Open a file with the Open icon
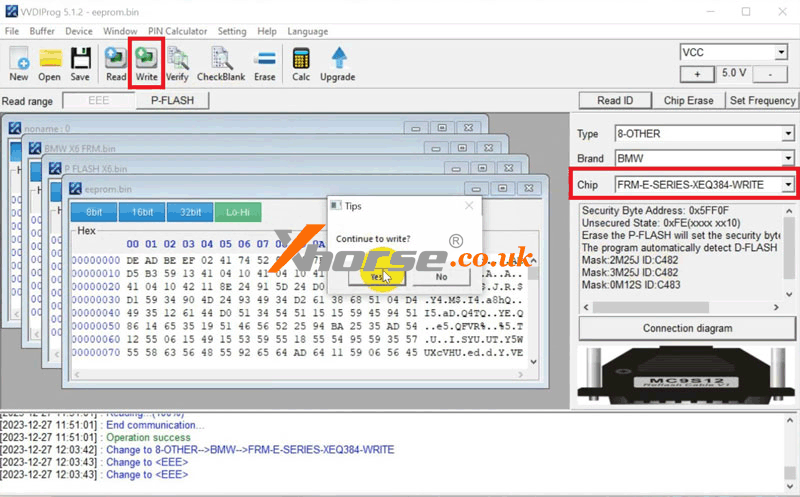The width and height of the screenshot is (800, 497). point(49,63)
